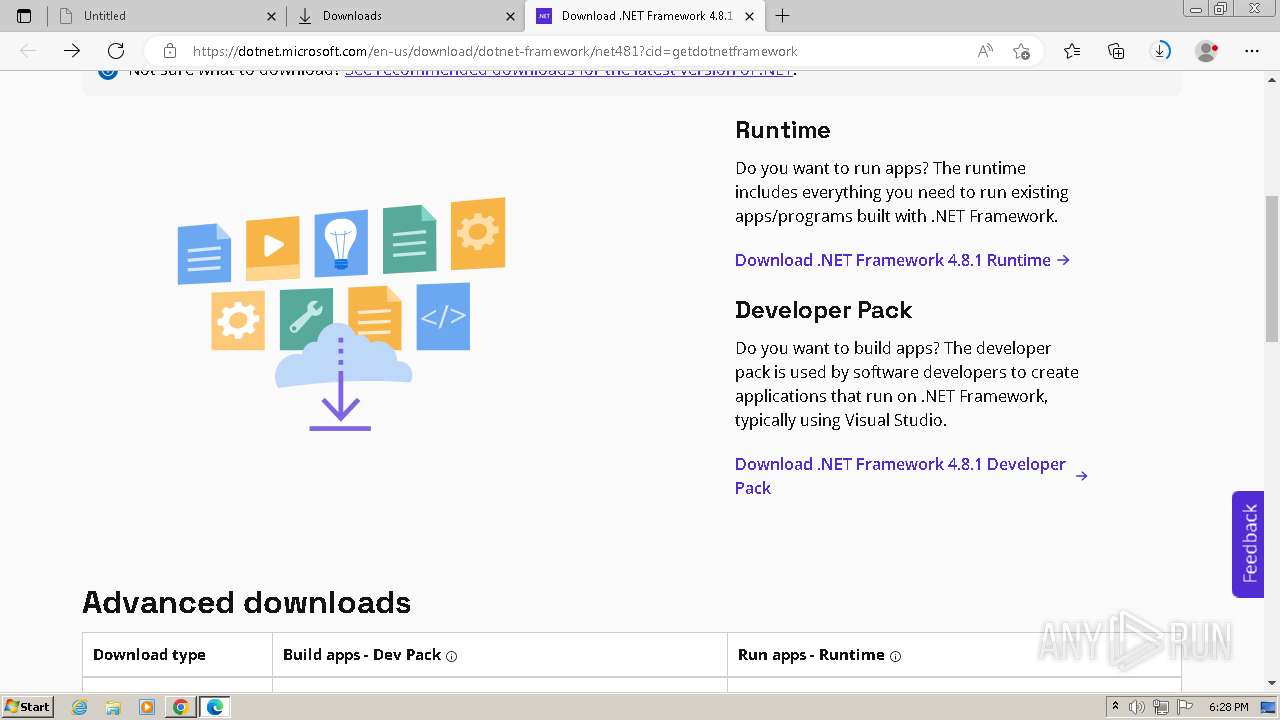Viewport: 1280px width, 720px height.
Task: Click info icon next to Runtime header
Action: coord(895,656)
